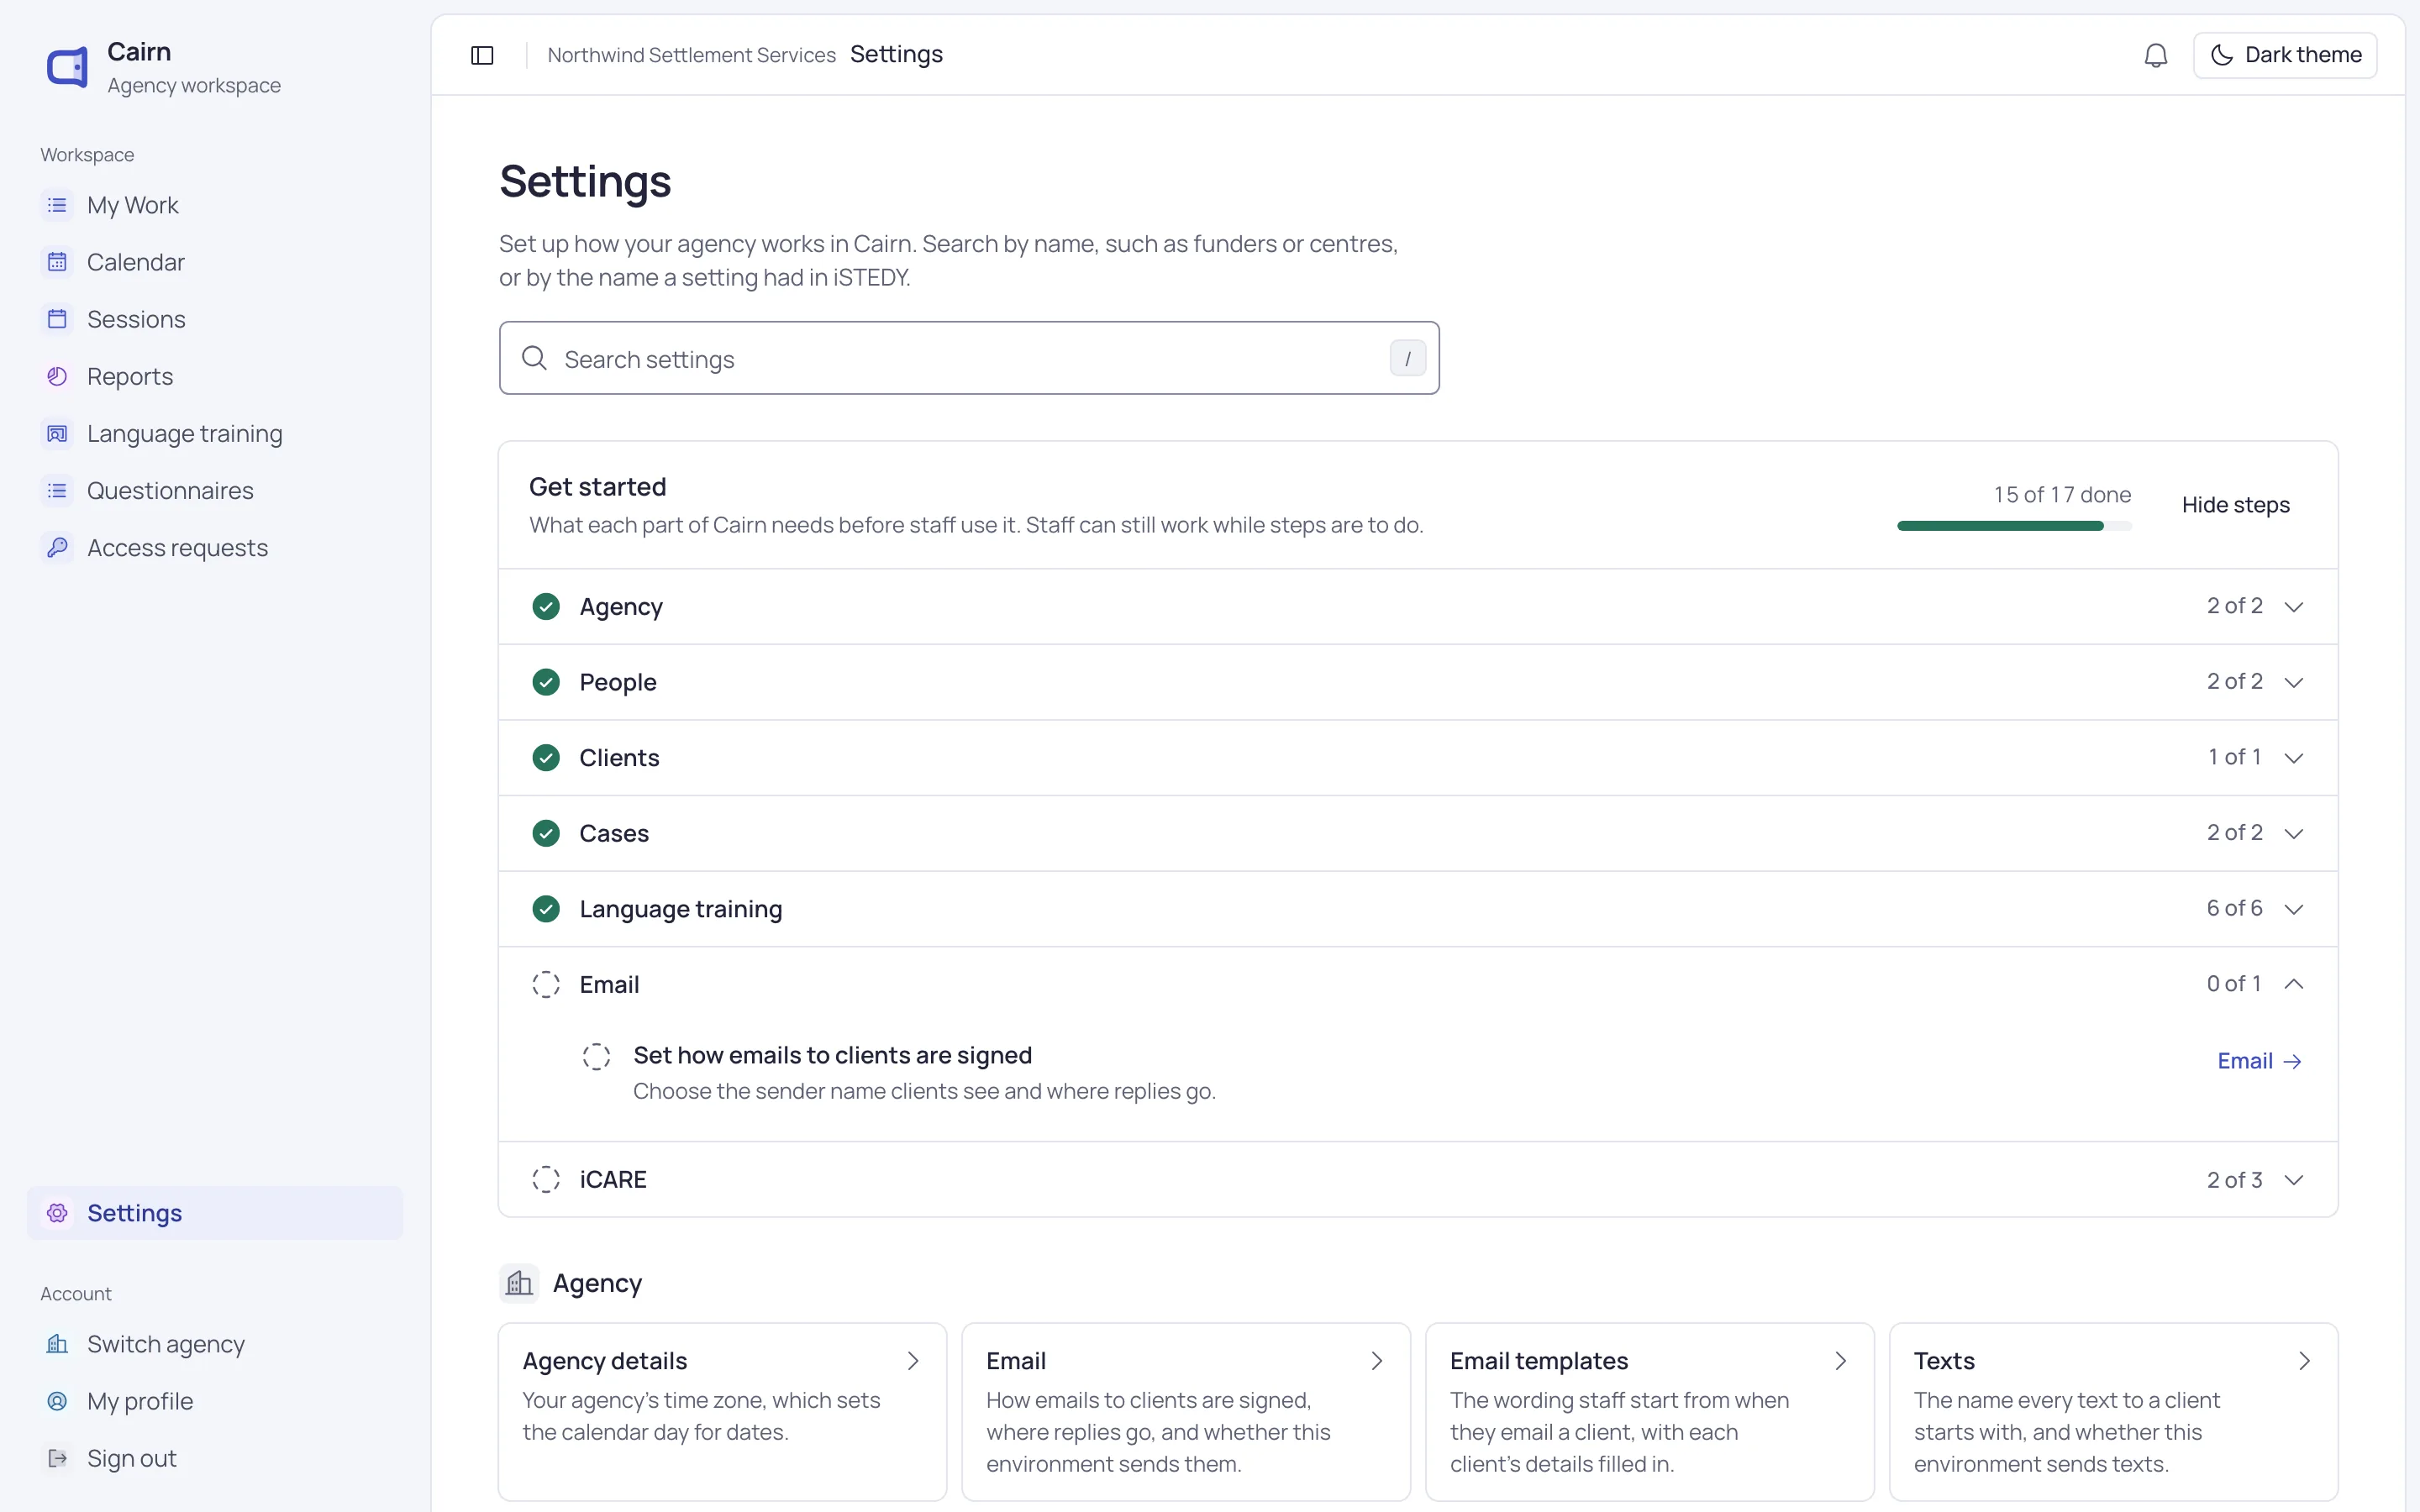Open notifications bell icon
The image size is (2420, 1512).
tap(2156, 55)
